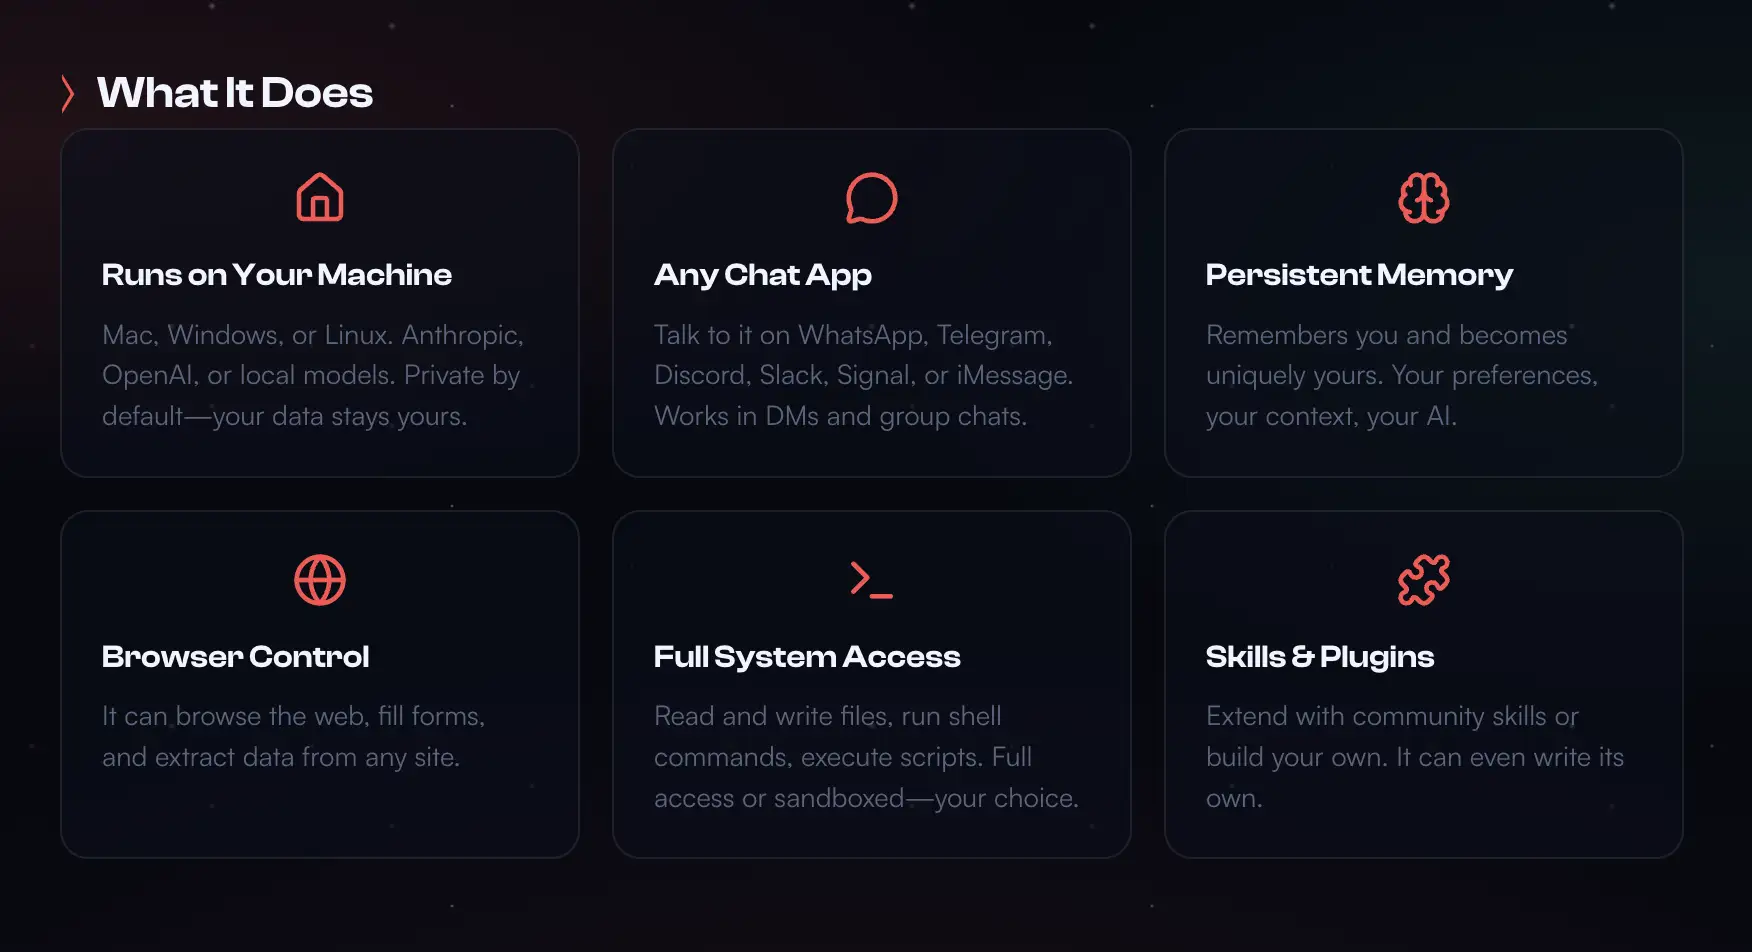Click the globe icon above Browser Control
The height and width of the screenshot is (952, 1752).
(320, 579)
